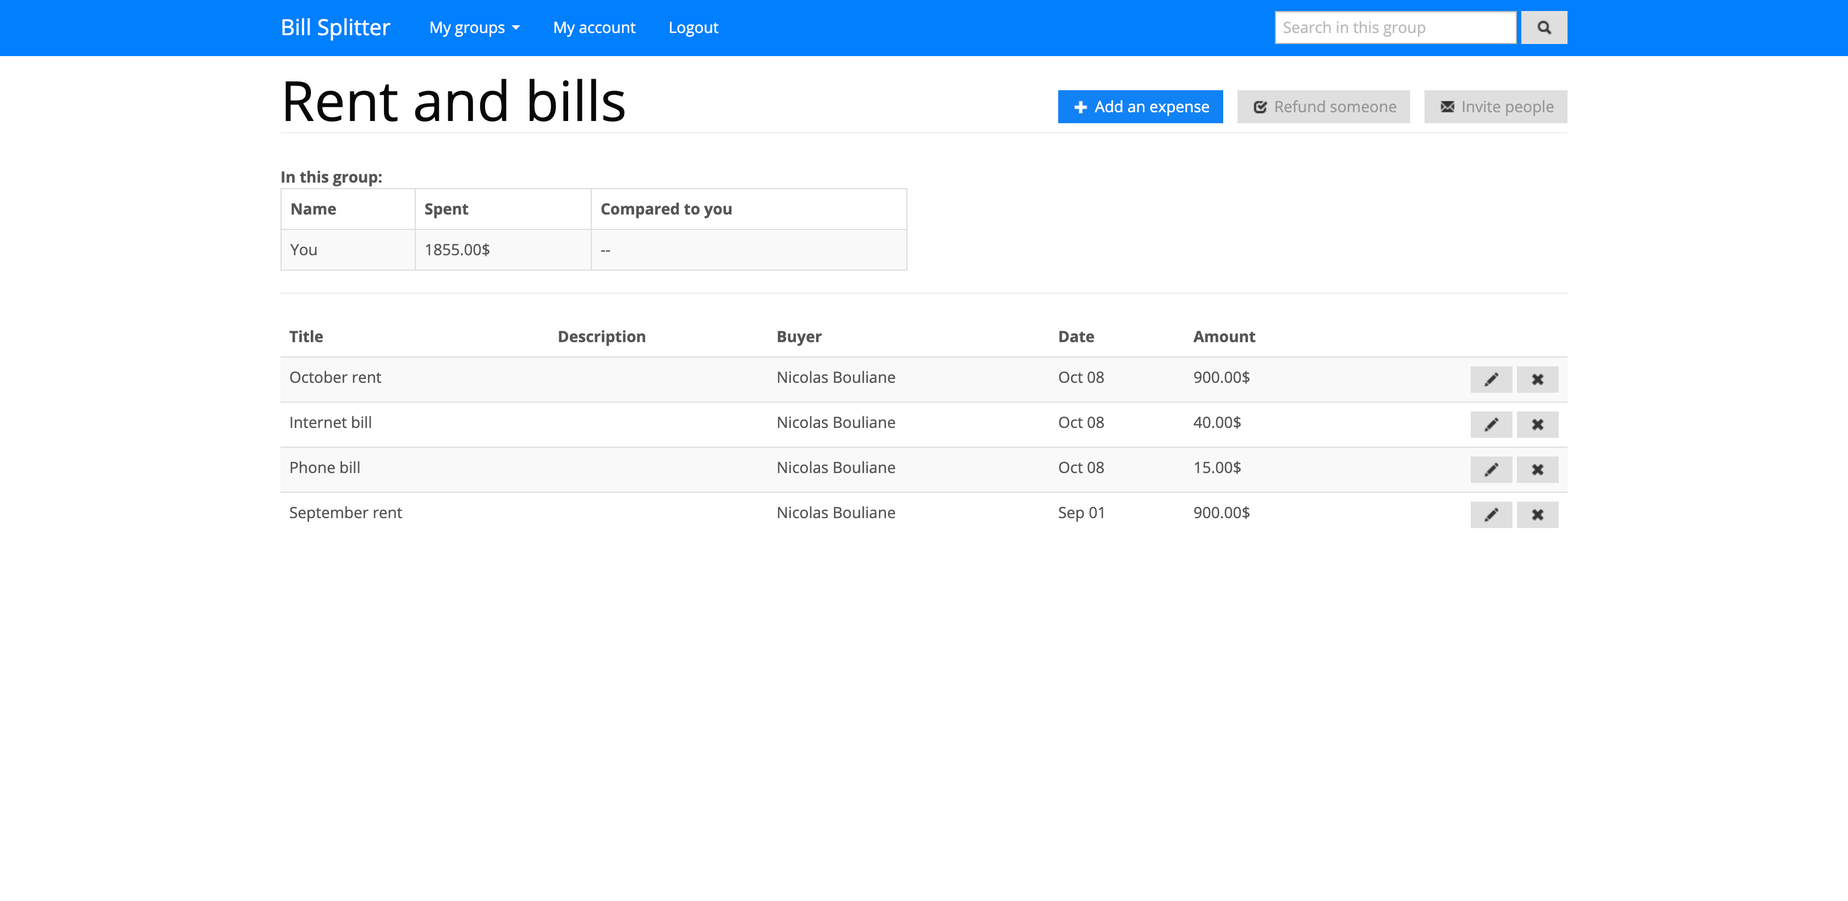
Task: Click the Buyer column header
Action: (799, 336)
